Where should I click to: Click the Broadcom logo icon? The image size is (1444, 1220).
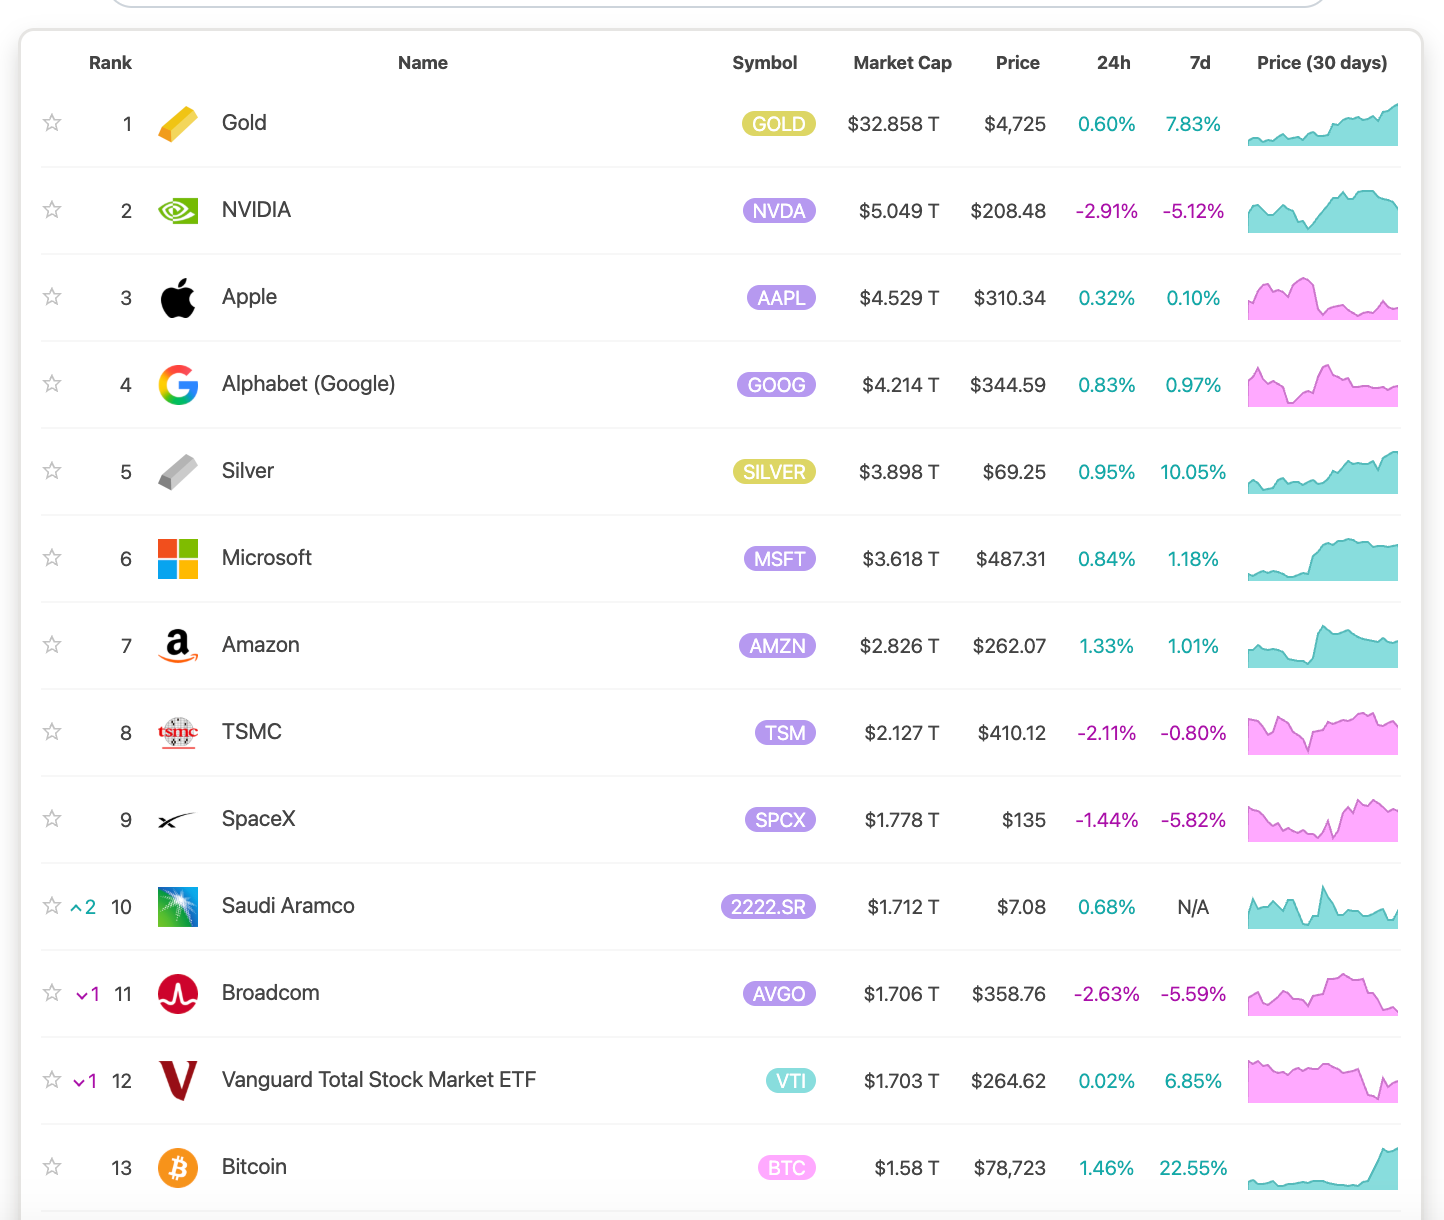pyautogui.click(x=178, y=994)
